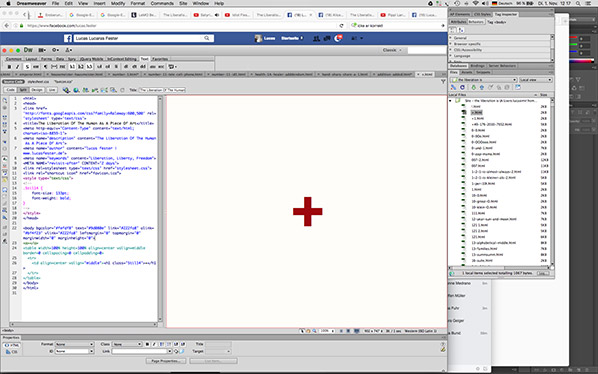Image resolution: width=598 pixels, height=374 pixels.
Task: Click the Strong (S) button in insert bar
Action: [27, 67]
